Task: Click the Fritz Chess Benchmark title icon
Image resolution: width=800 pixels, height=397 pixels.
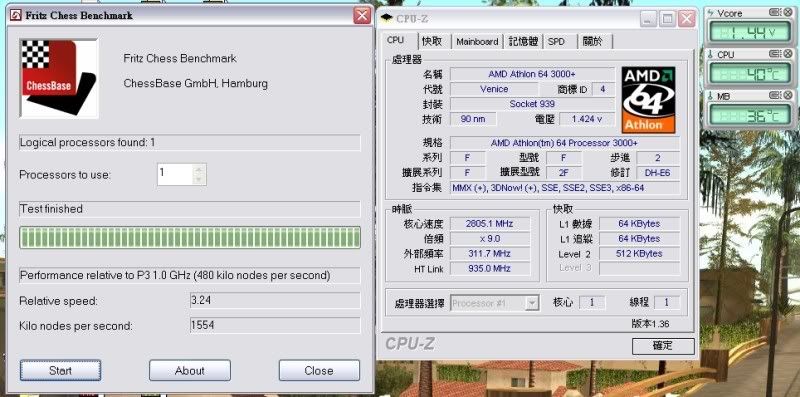Action: point(16,15)
